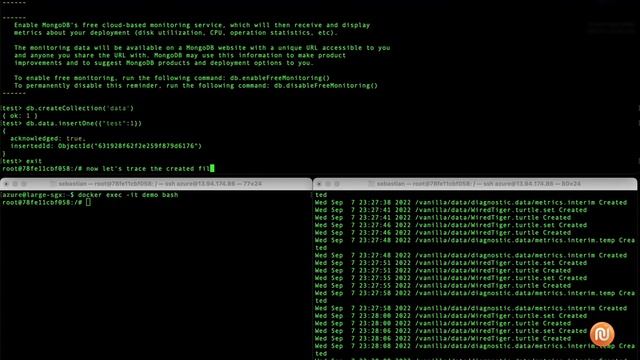Click the 23:27:38 metrics.interim Created log line

pyautogui.click(x=471, y=202)
